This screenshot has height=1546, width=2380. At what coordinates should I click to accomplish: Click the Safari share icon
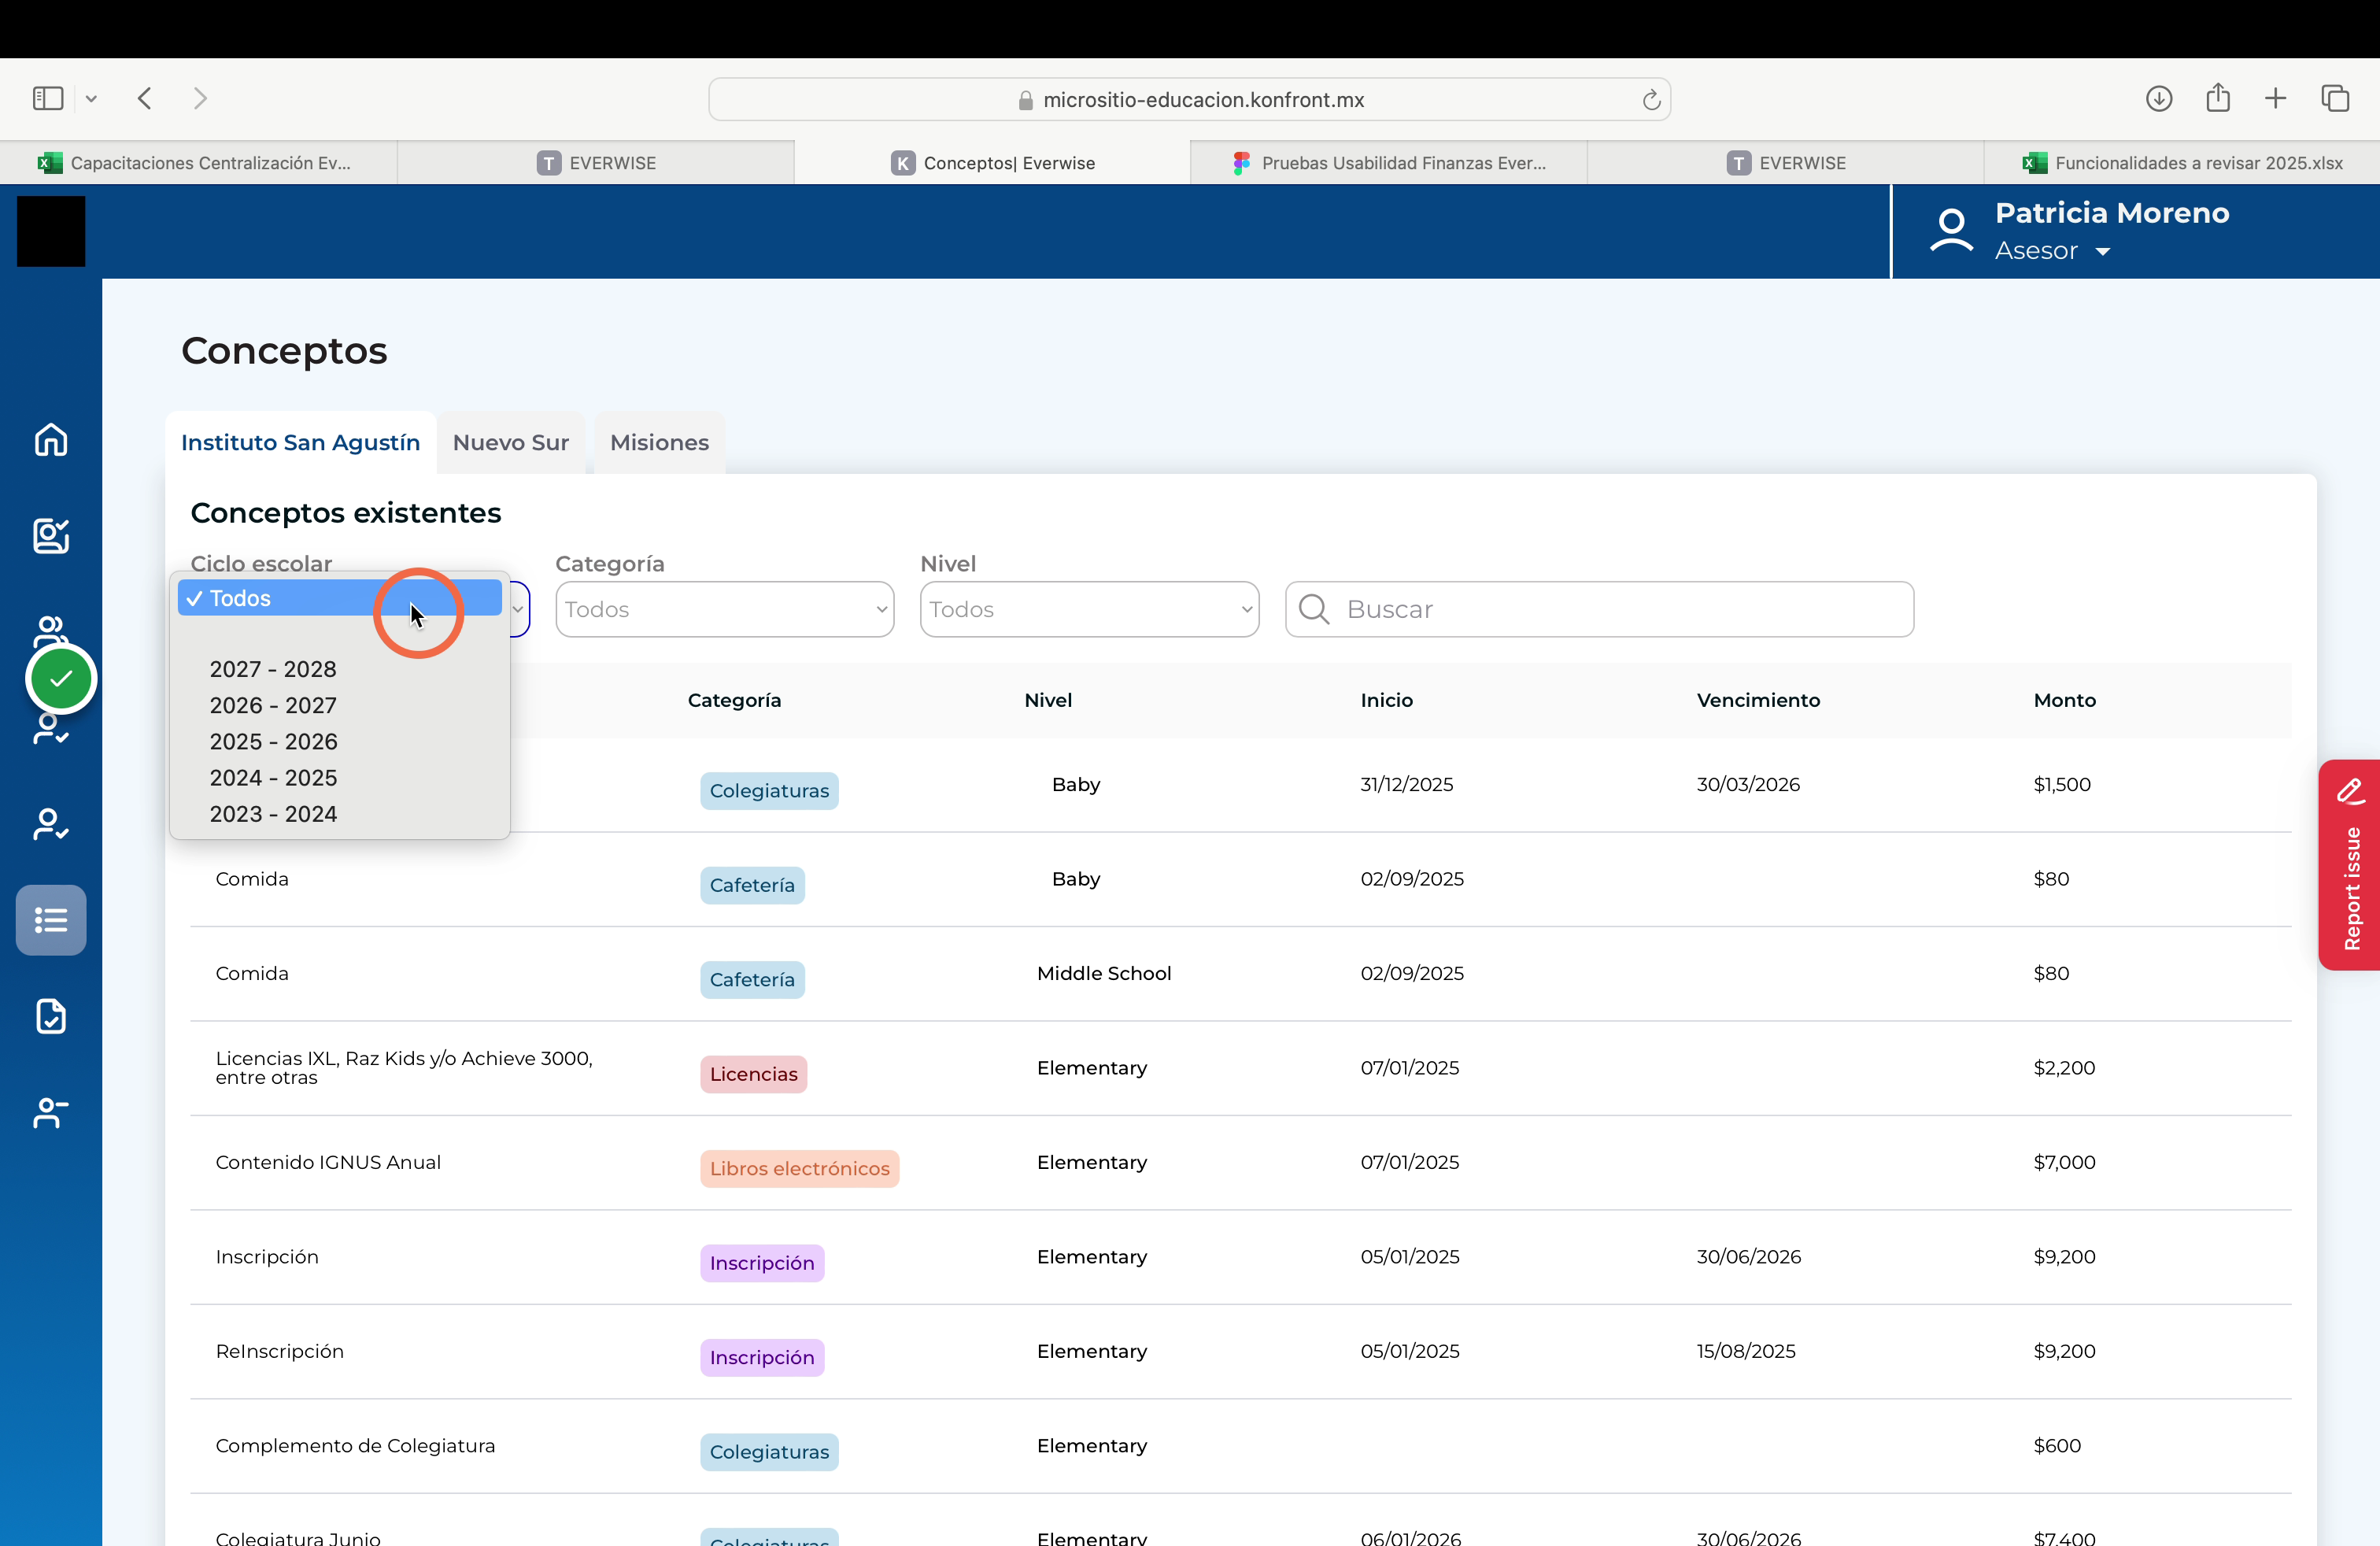[2218, 97]
